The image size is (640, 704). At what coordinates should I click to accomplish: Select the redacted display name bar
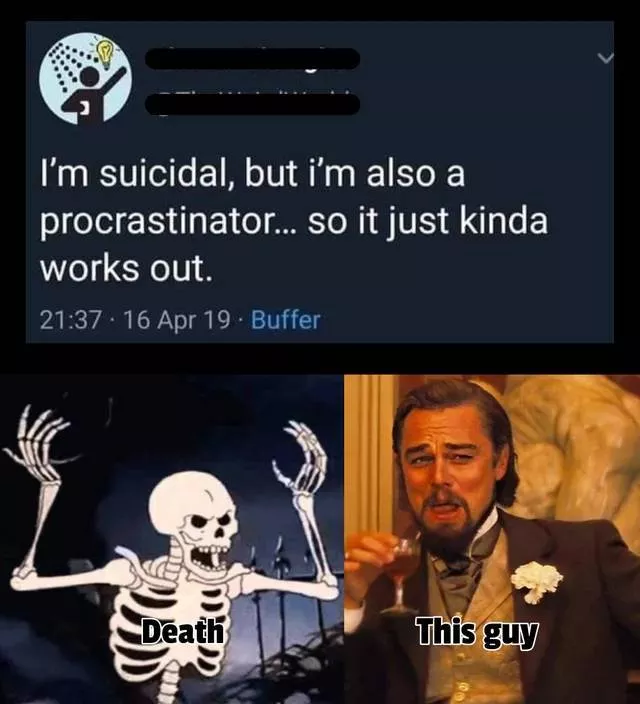pos(252,59)
